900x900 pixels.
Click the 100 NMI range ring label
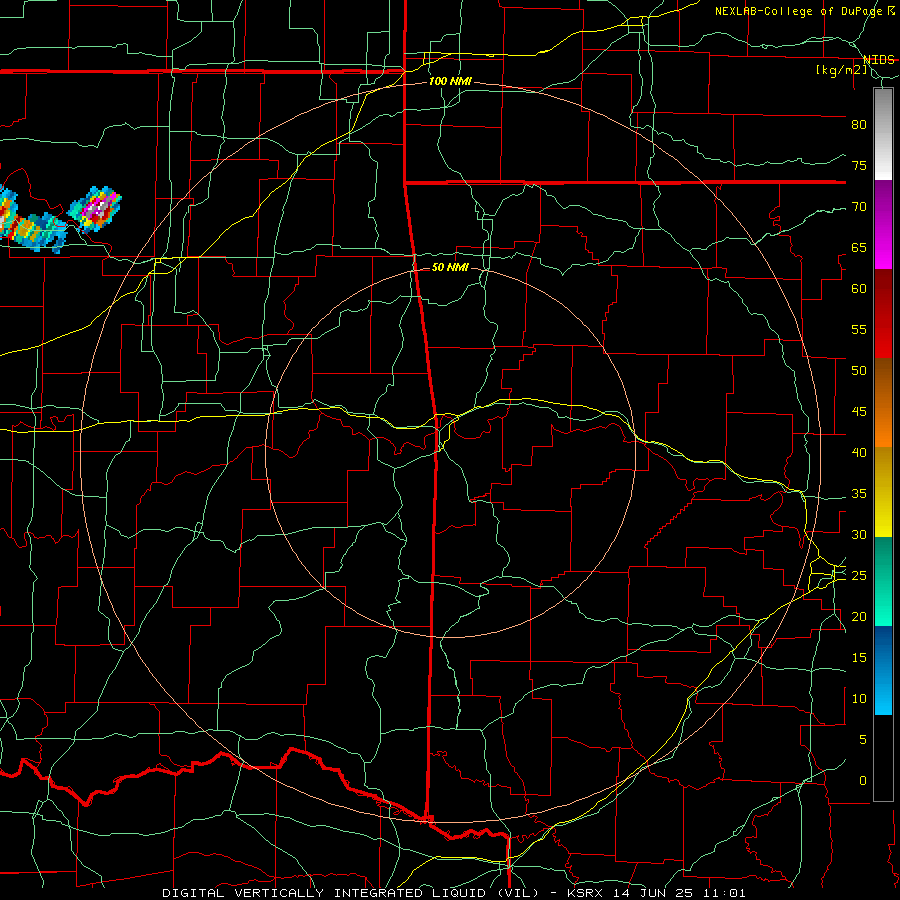tap(450, 81)
